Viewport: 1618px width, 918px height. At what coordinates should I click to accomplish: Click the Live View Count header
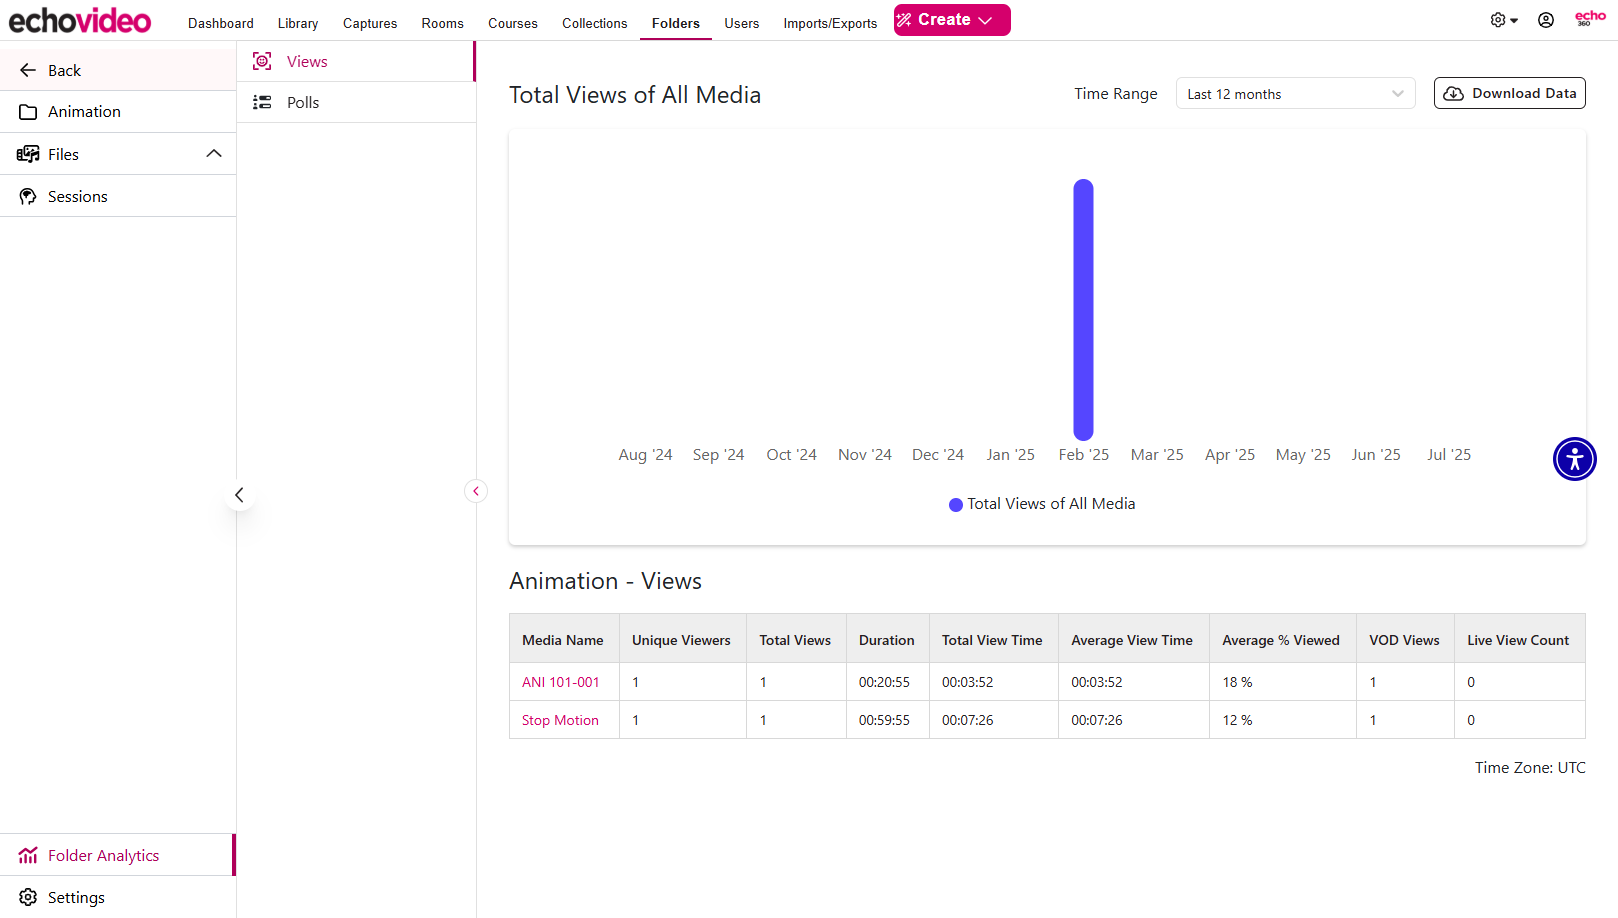pyautogui.click(x=1518, y=640)
